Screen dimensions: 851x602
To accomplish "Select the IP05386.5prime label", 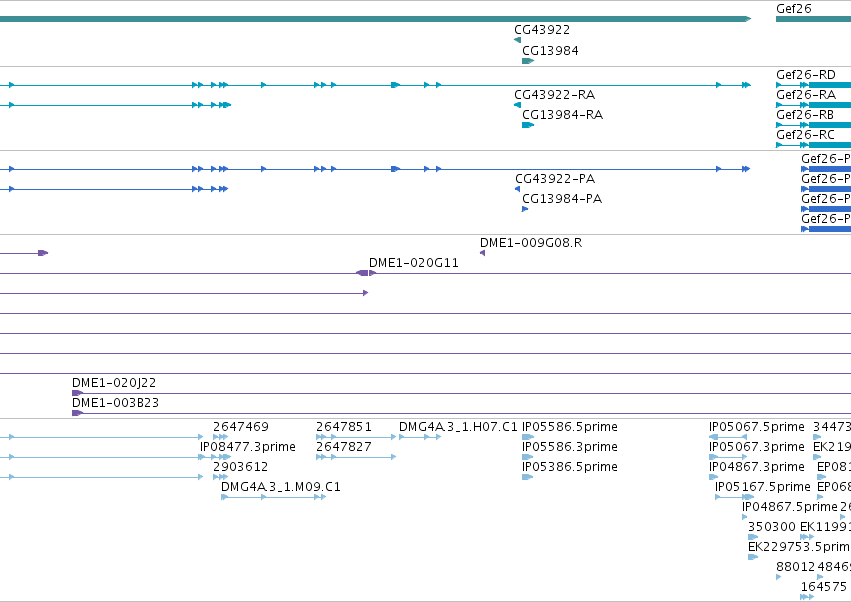I will 569,467.
